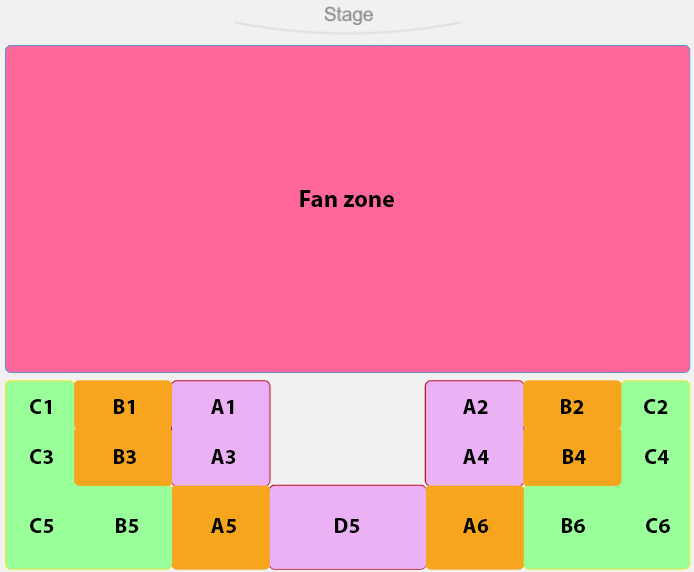Viewport: 694px width, 572px height.
Task: Pick green section C4
Action: (x=656, y=457)
